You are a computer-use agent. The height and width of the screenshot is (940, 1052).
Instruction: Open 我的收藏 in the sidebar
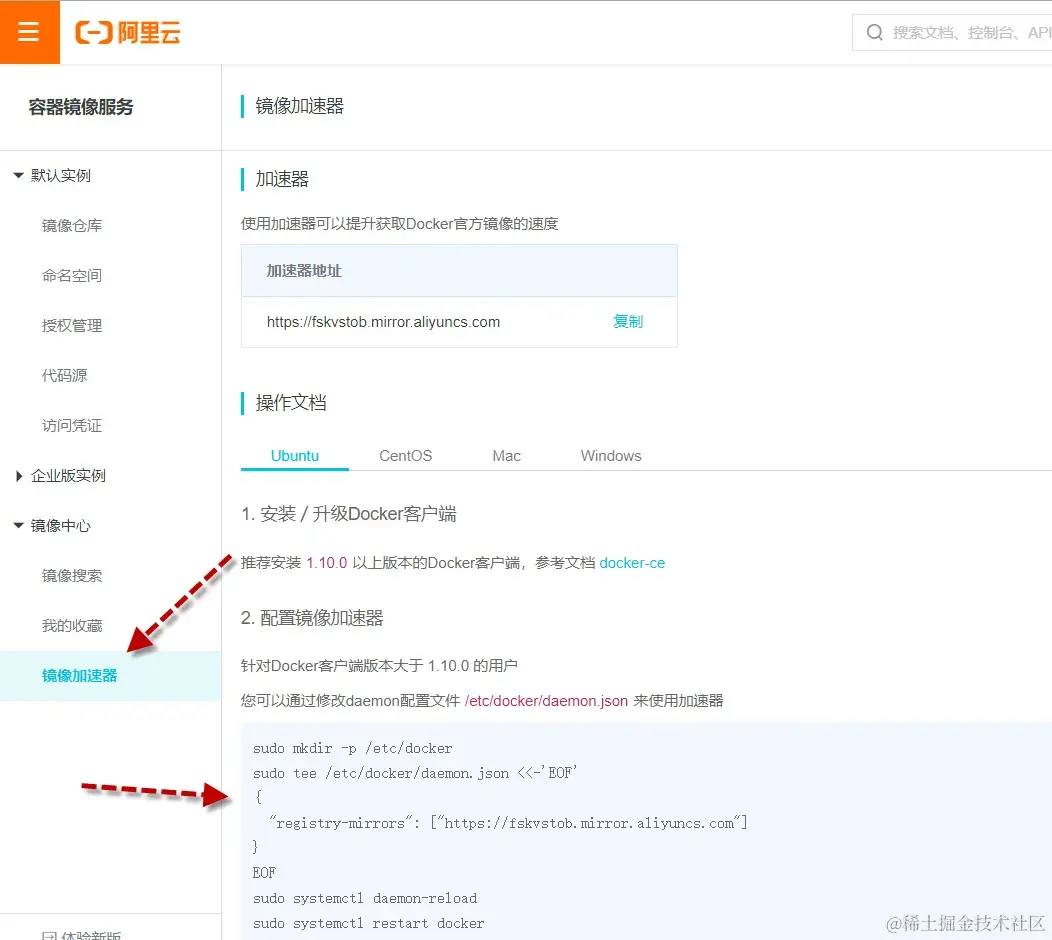pyautogui.click(x=72, y=625)
